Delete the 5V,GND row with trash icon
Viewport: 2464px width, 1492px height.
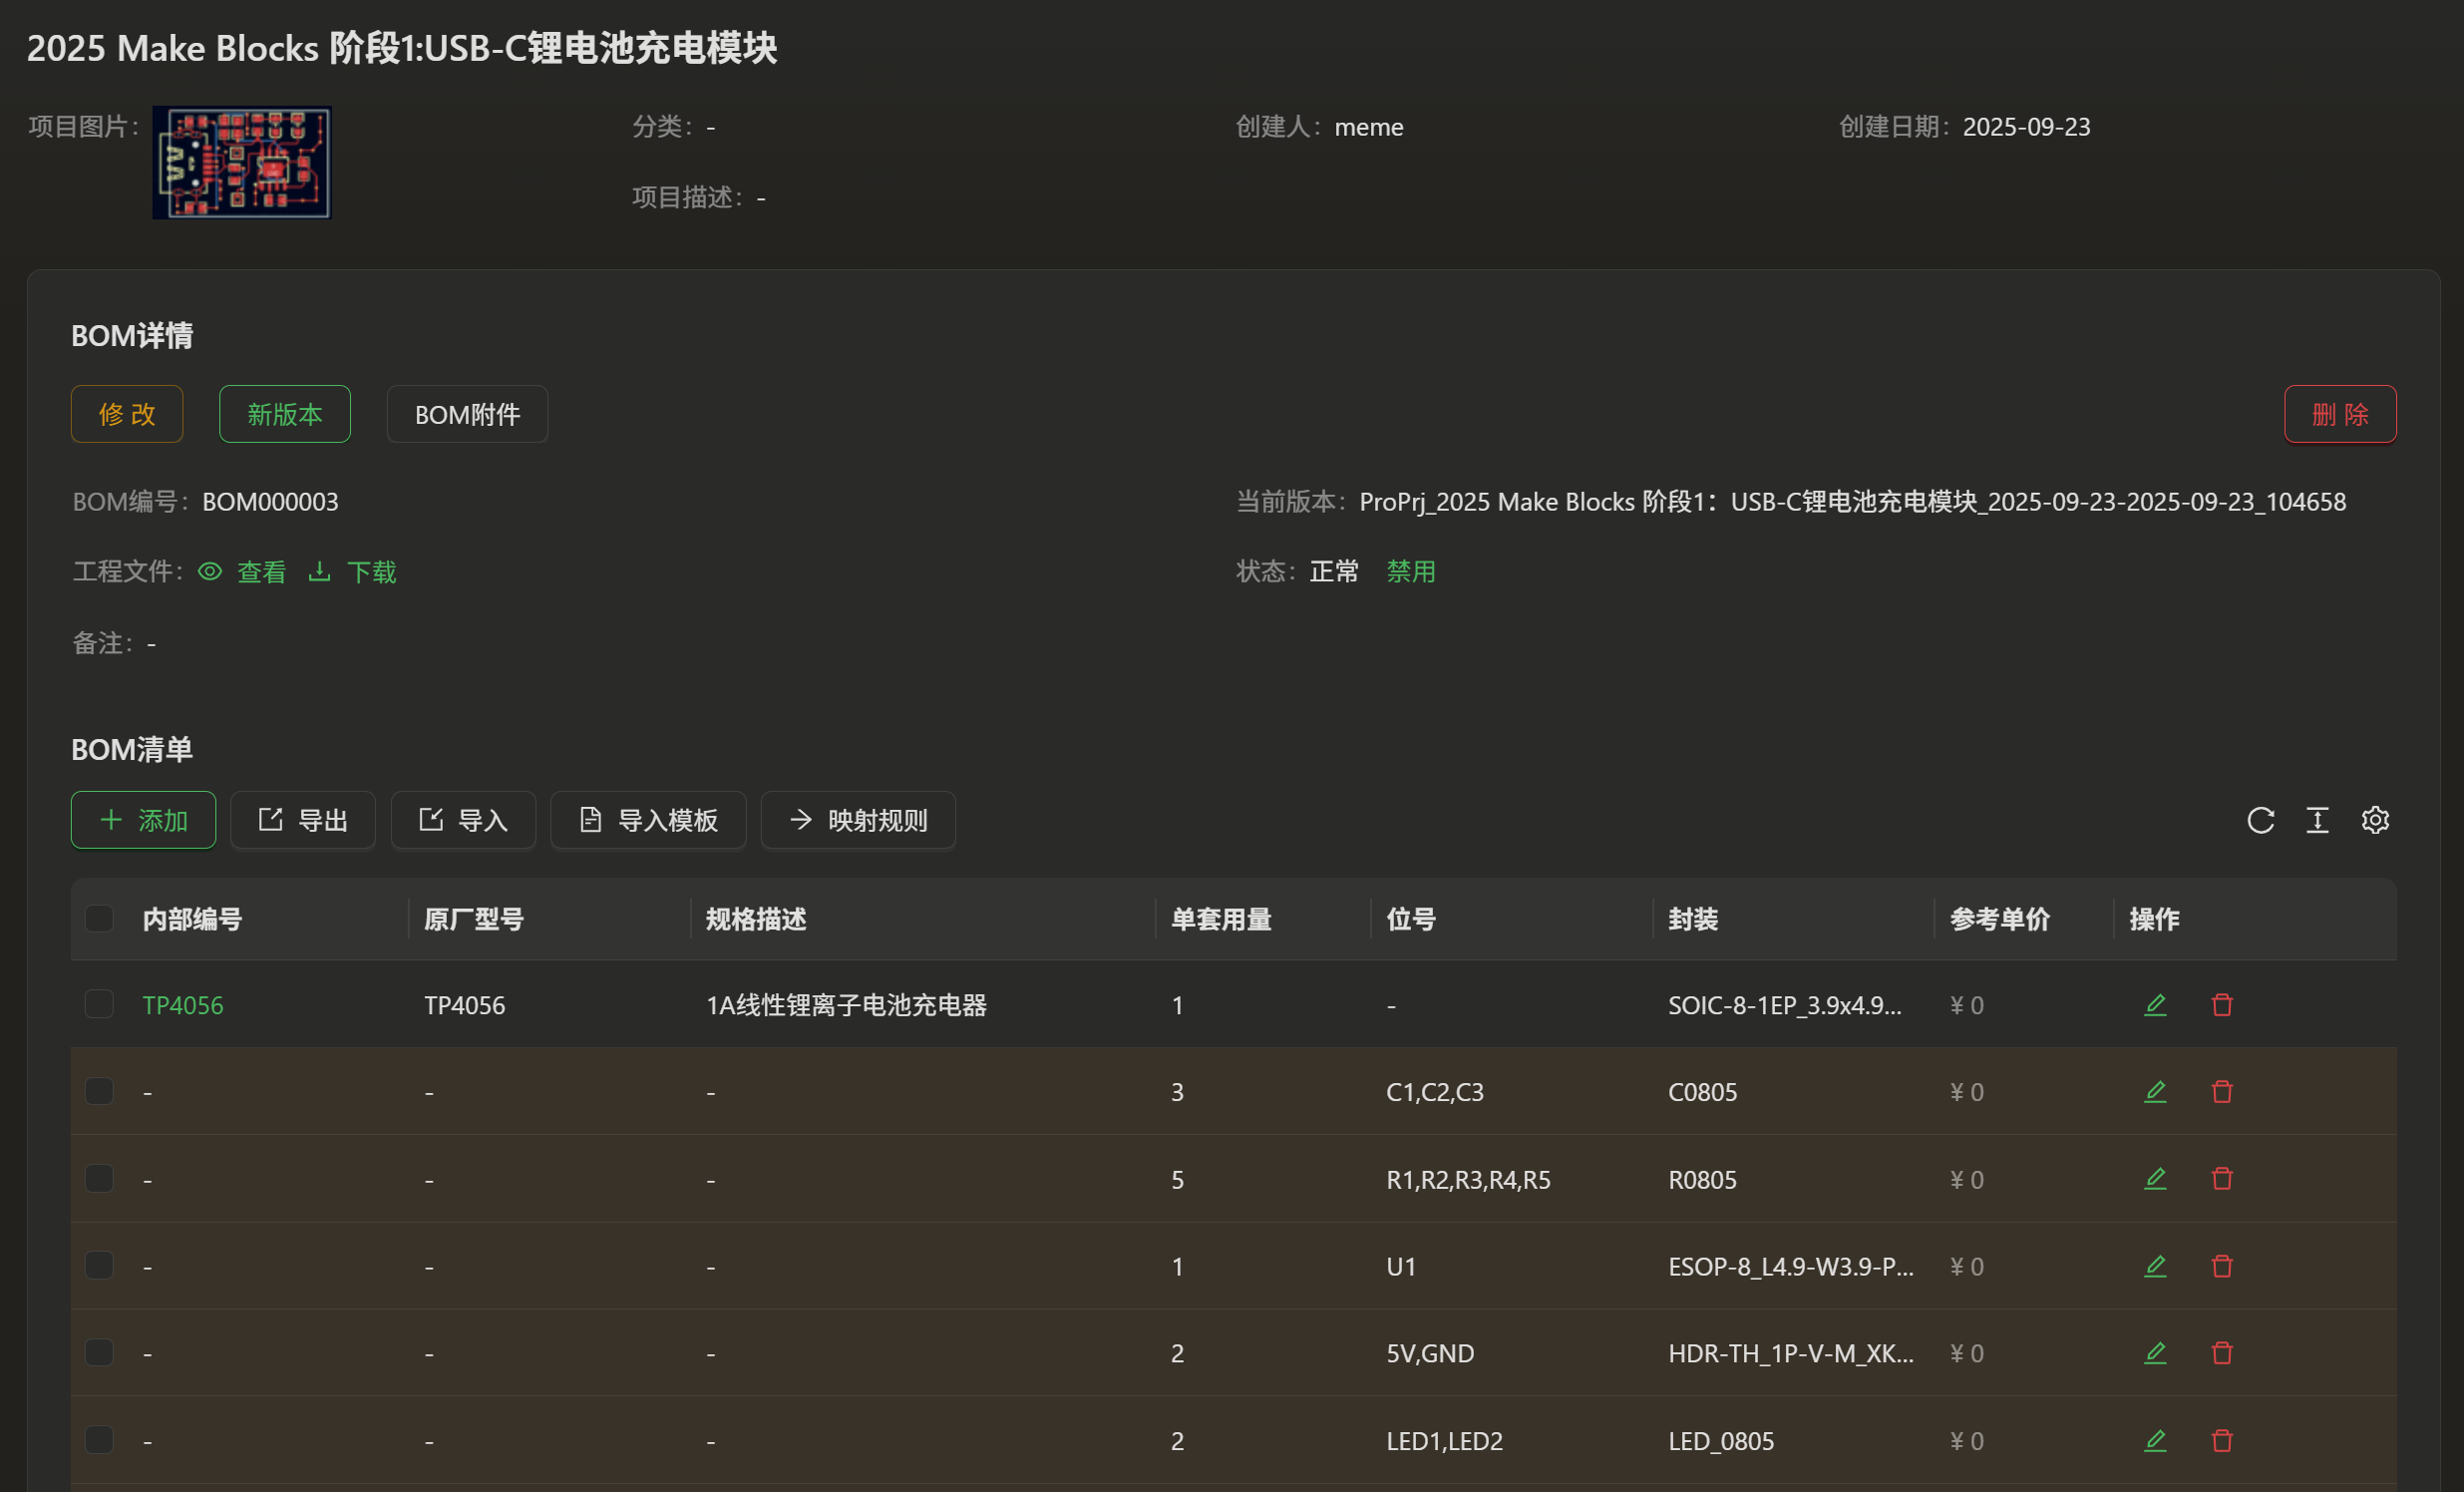(2222, 1353)
